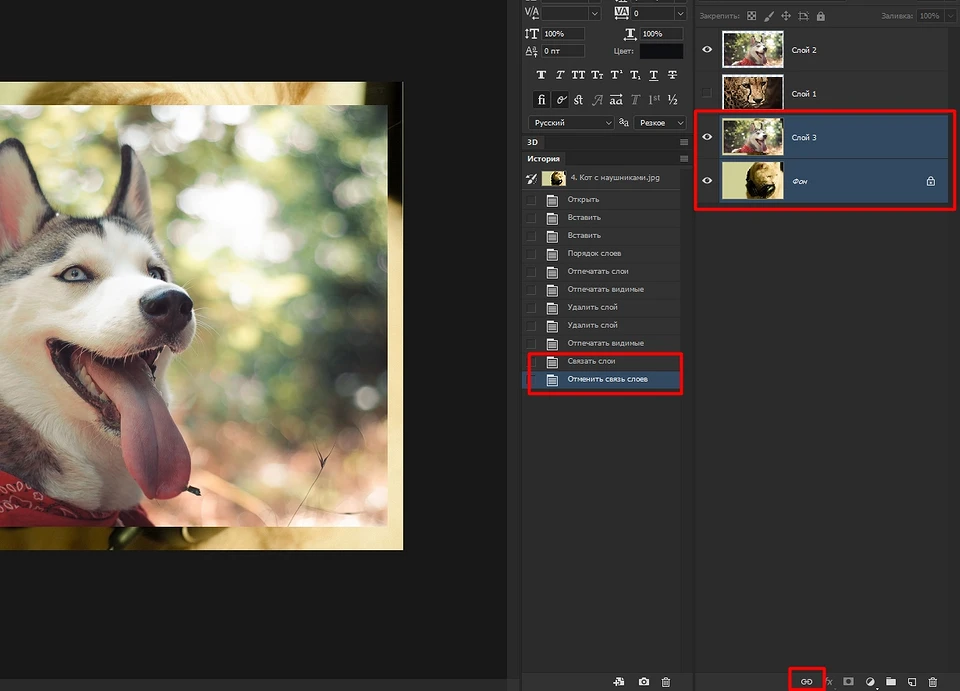960x691 pixels.
Task: Select the История panel tab
Action: [544, 159]
